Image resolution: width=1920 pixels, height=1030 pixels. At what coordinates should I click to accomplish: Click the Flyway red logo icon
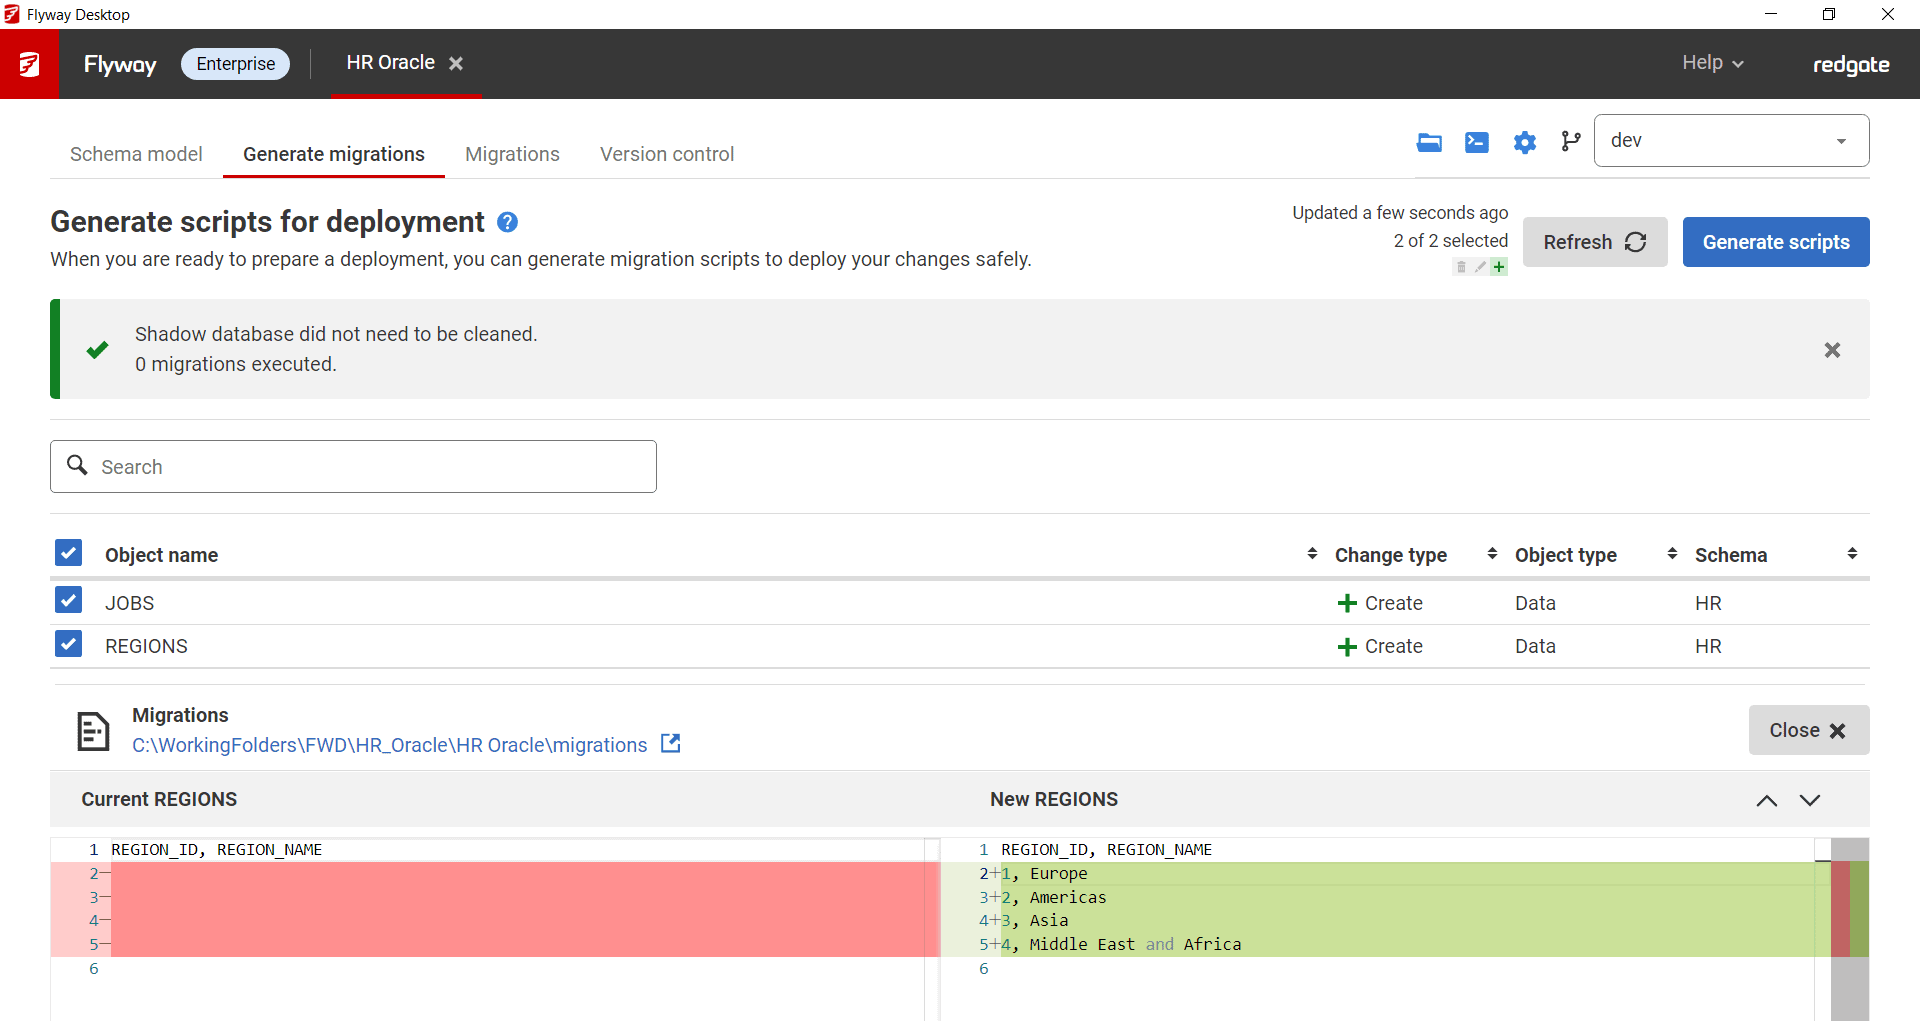click(29, 64)
